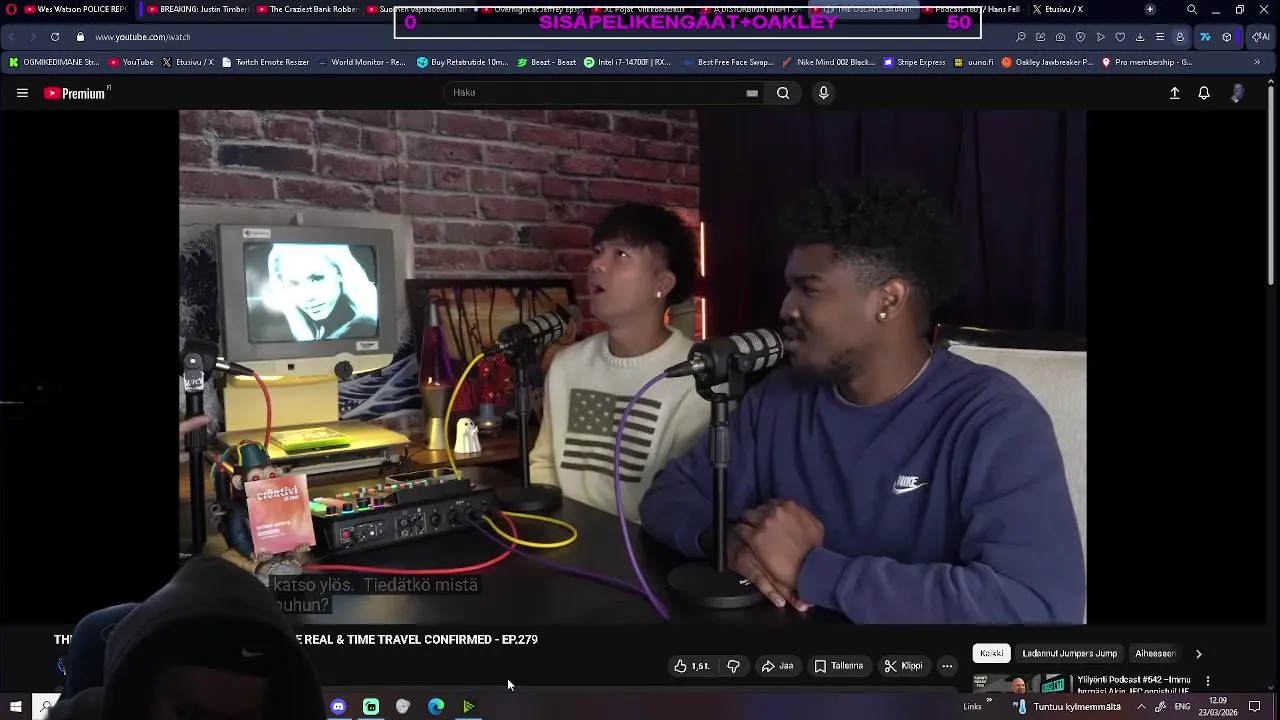Open Oakley Jawbreaker bookmark
This screenshot has height=720, width=1280.
point(1047,62)
